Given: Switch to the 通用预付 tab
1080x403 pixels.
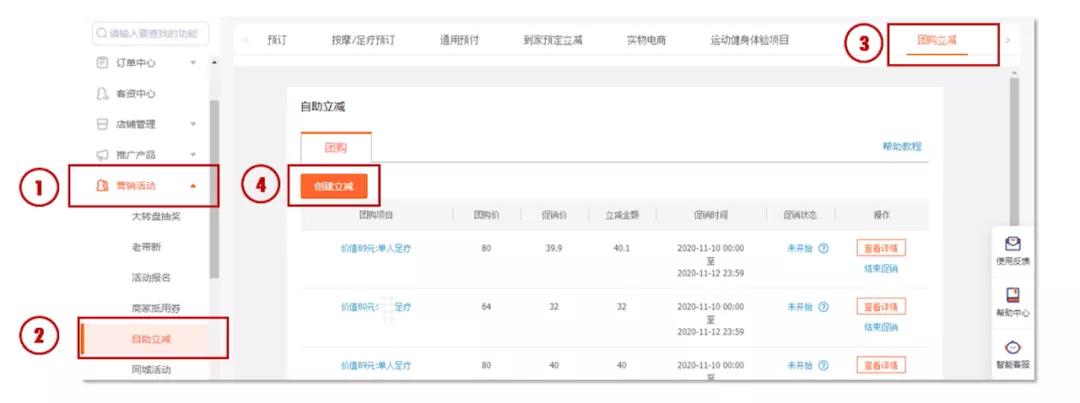Looking at the screenshot, I should click(x=459, y=40).
